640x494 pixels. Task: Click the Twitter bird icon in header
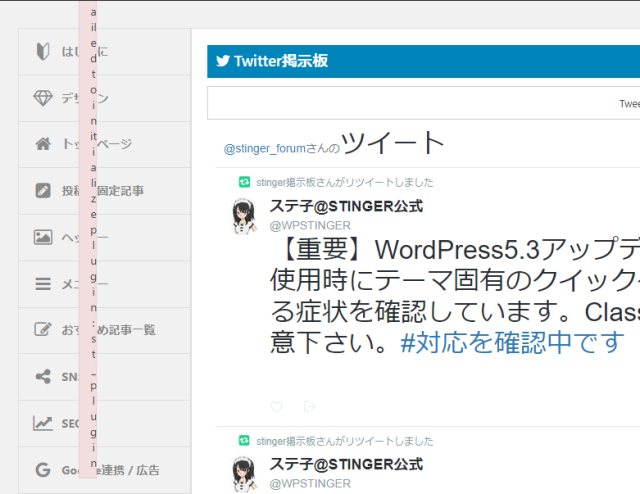[223, 61]
